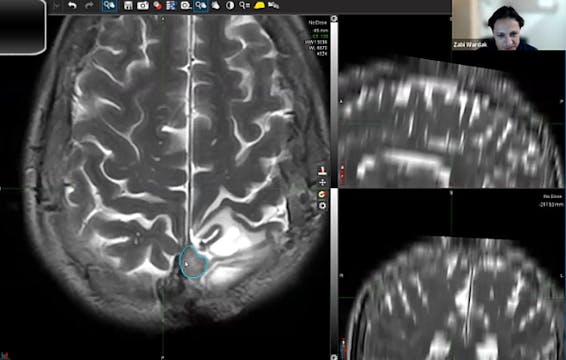Click the save floppy disk icon
Viewport: 566px width, 360px height.
click(128, 5)
